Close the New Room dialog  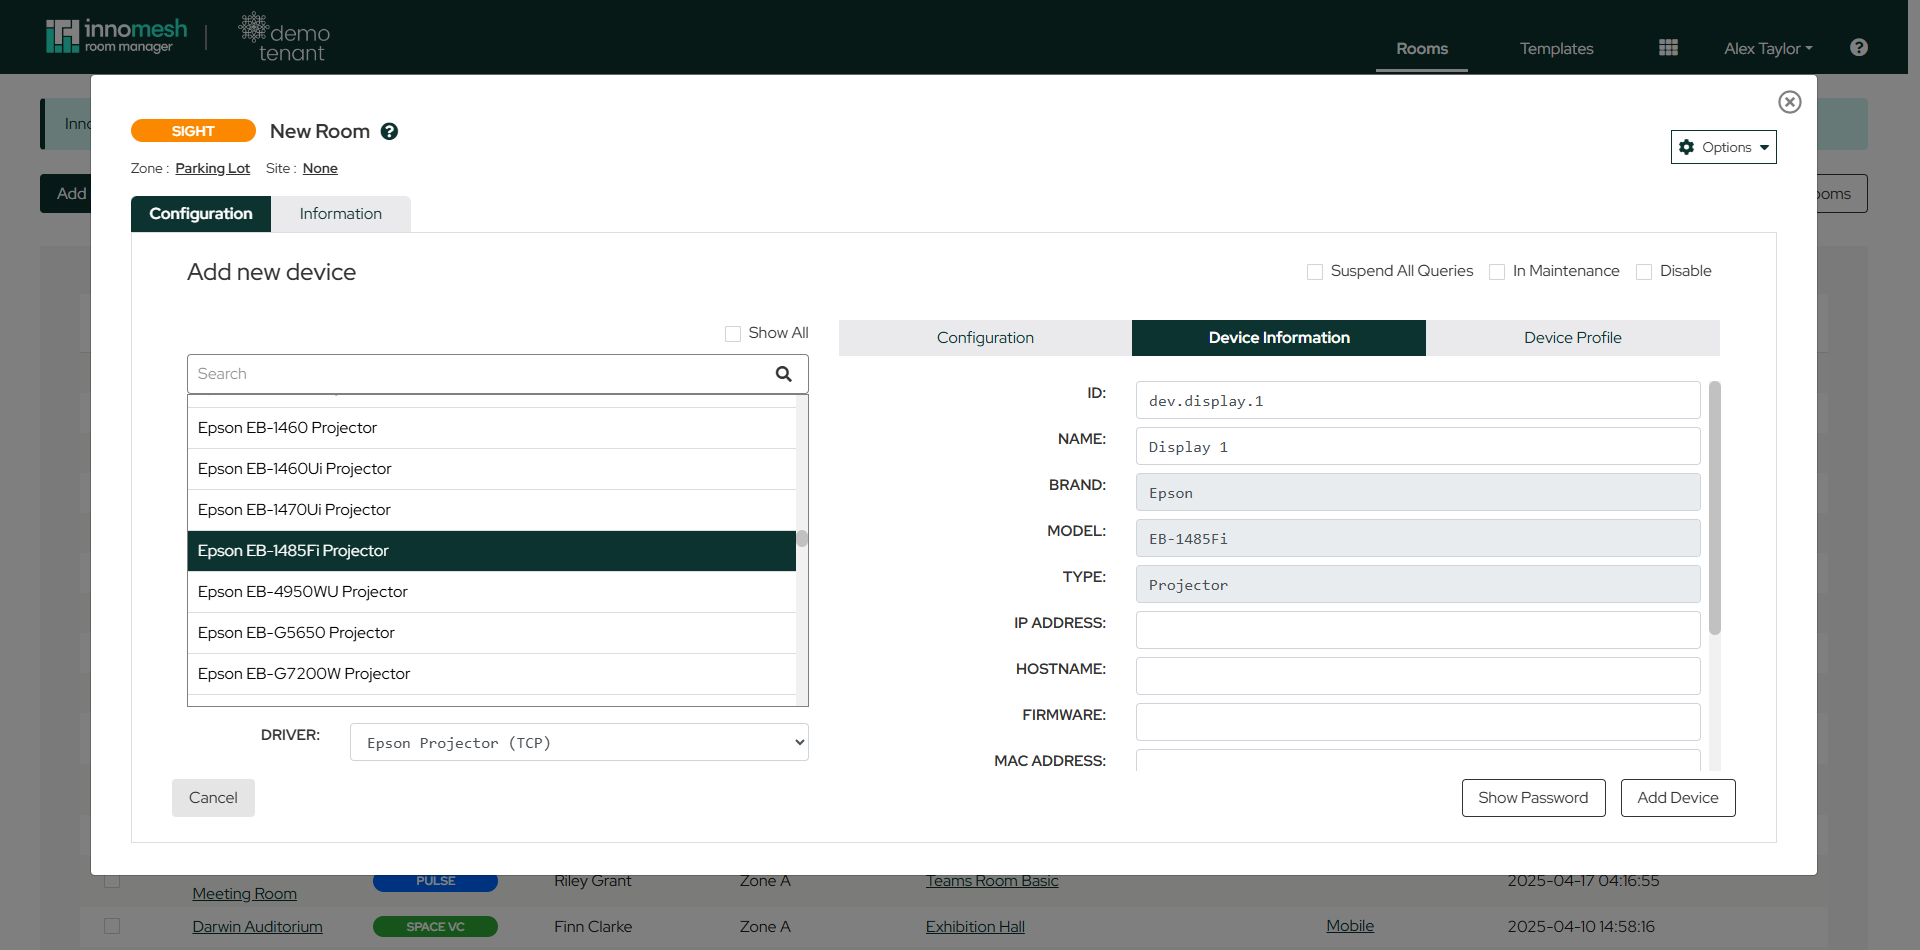pos(1790,102)
